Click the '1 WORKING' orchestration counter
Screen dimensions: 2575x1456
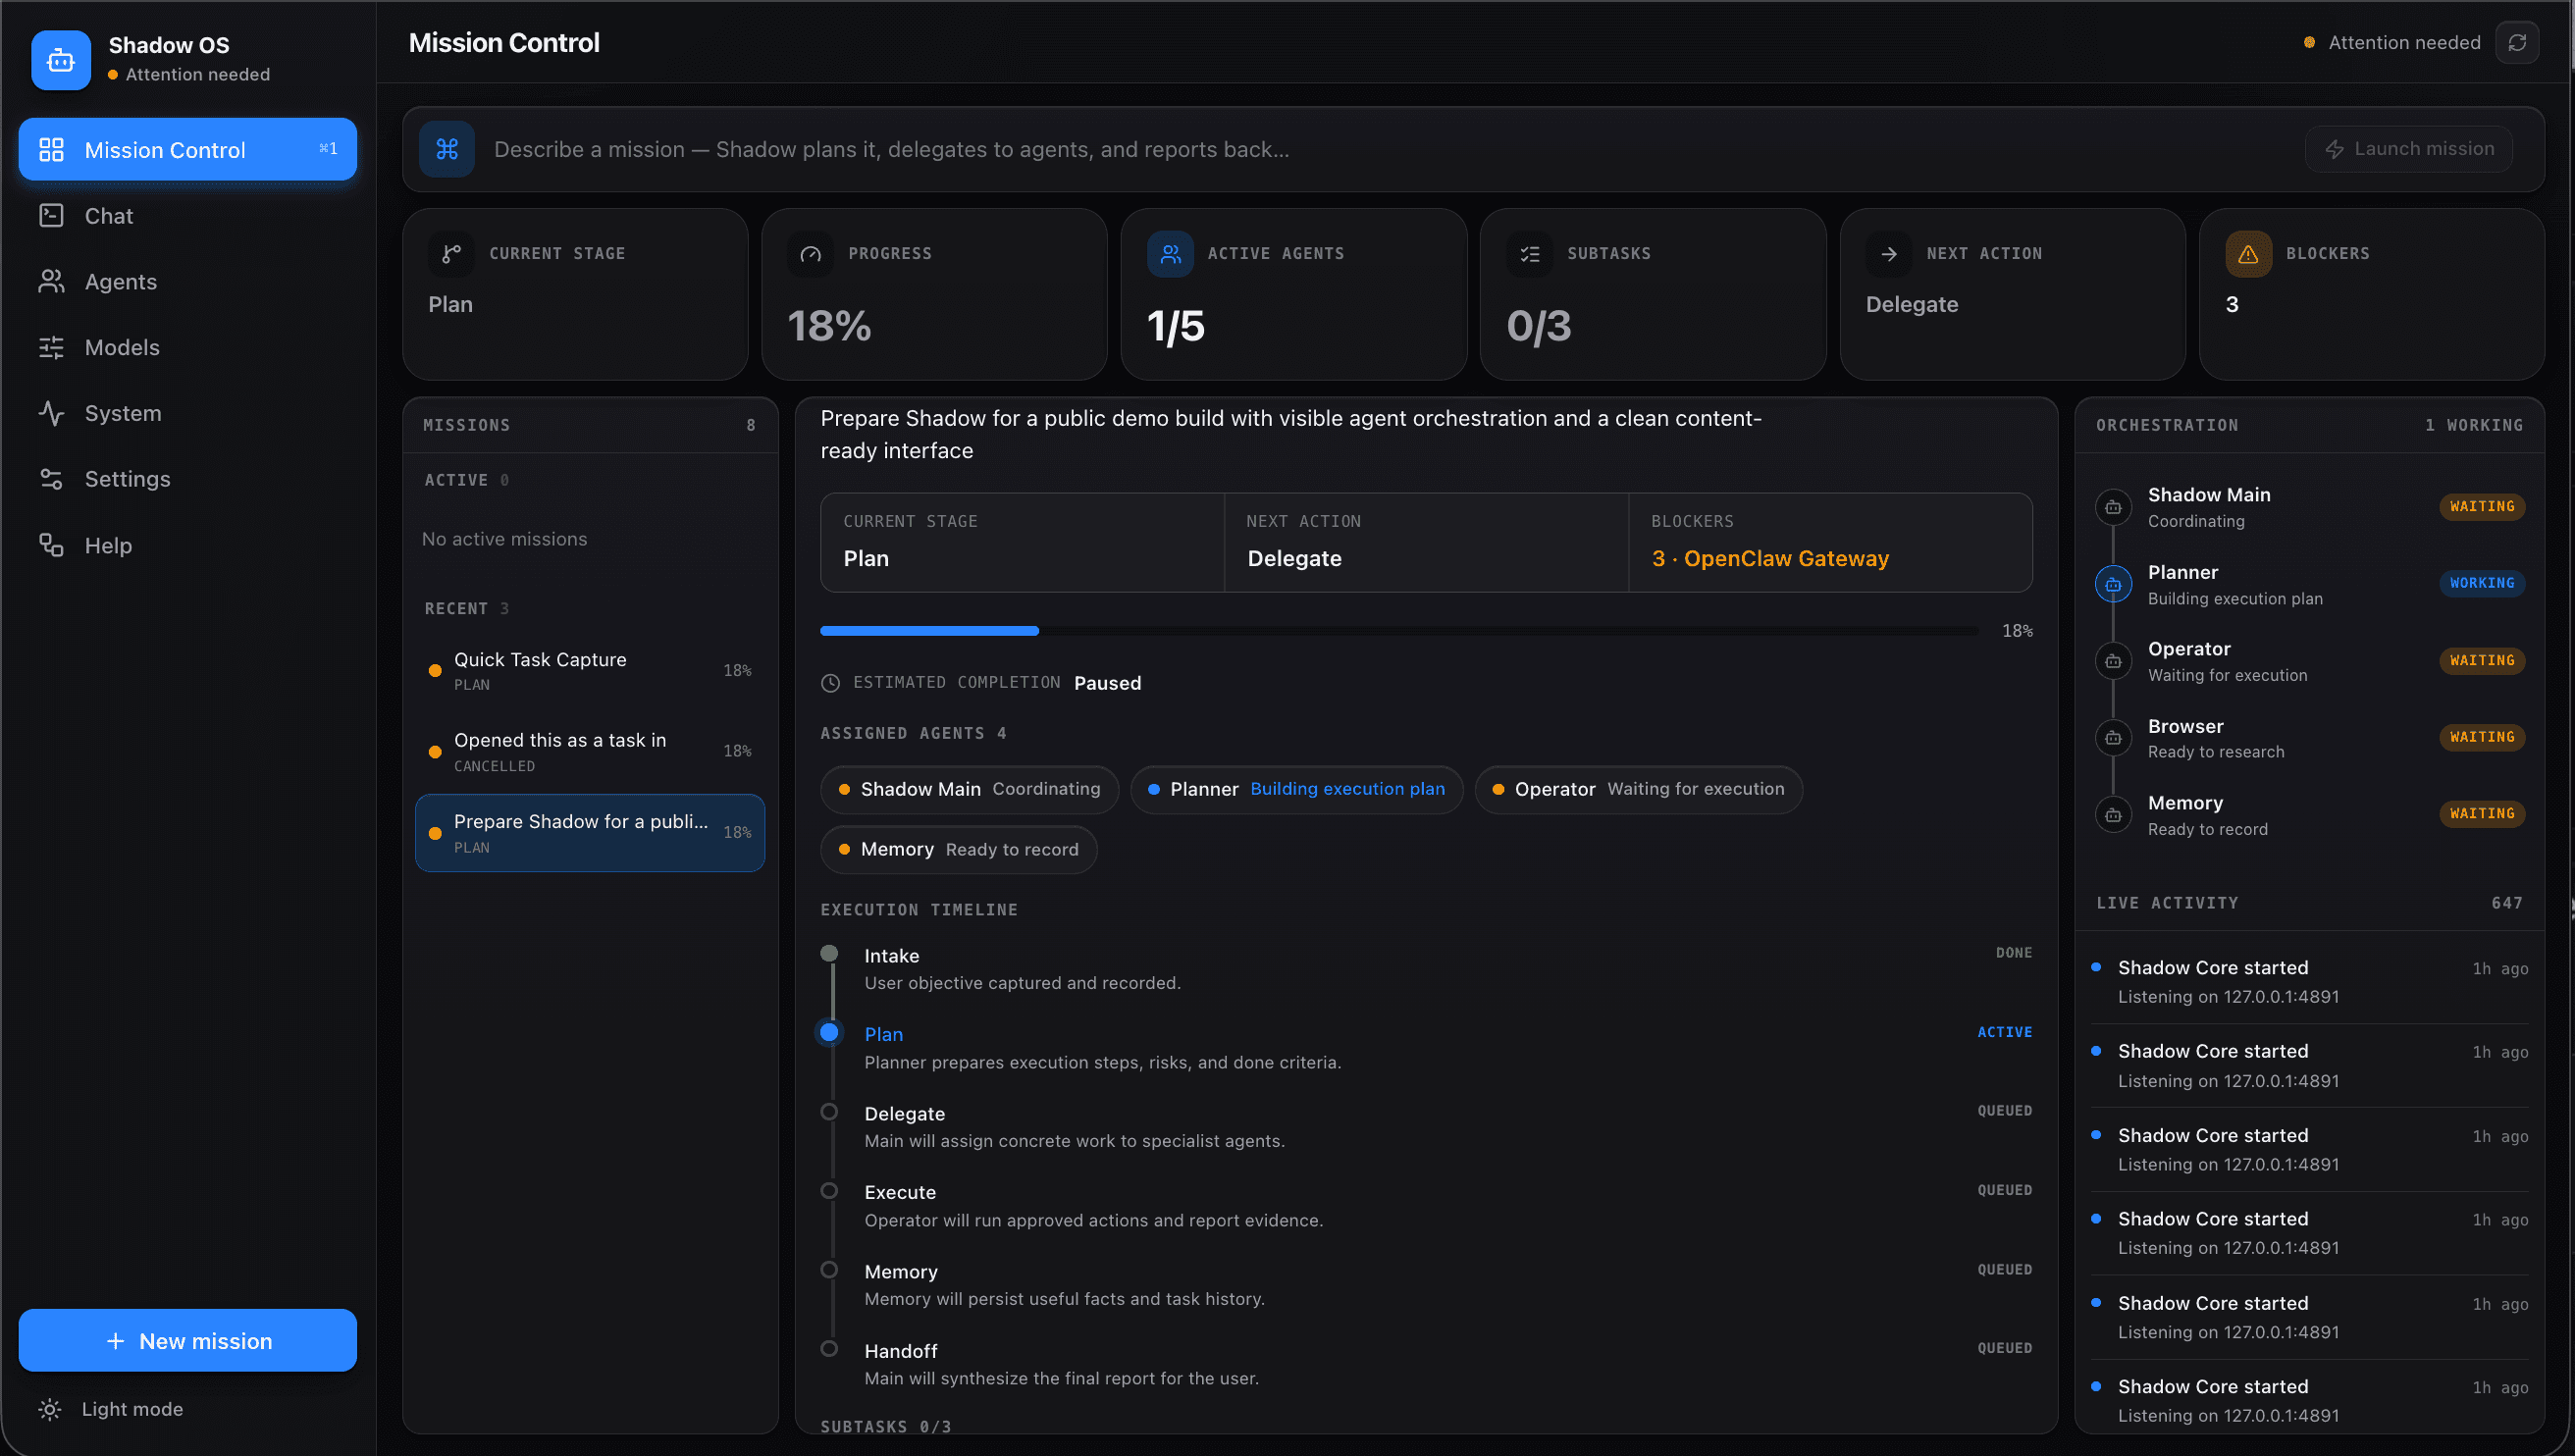(2474, 425)
